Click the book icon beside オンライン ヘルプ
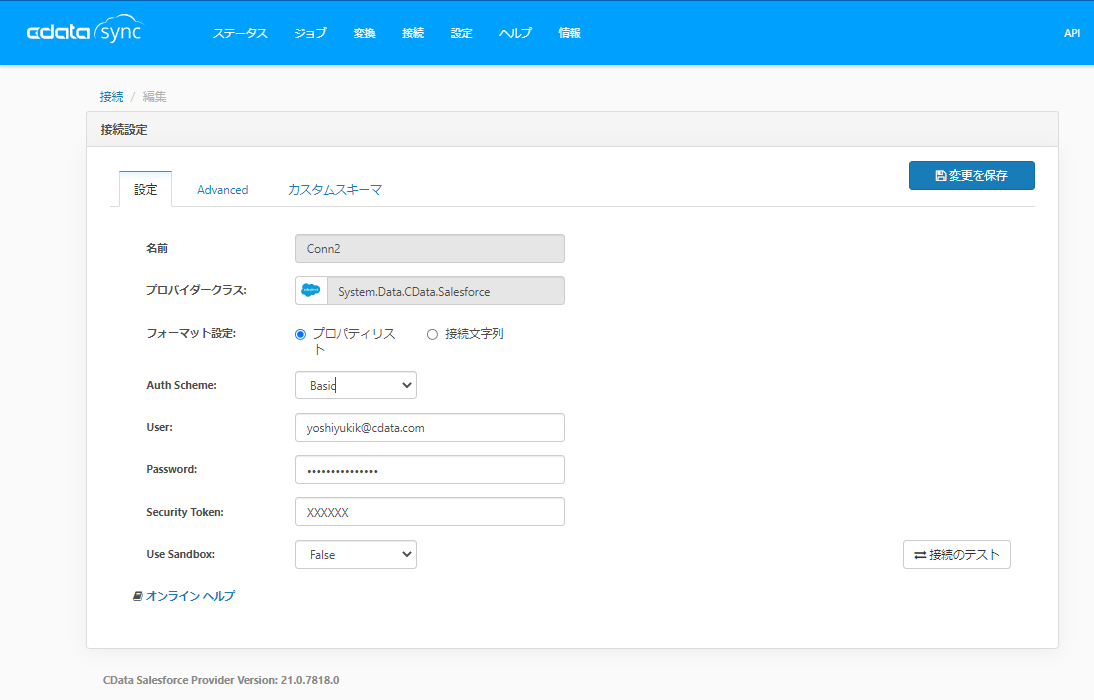Image resolution: width=1094 pixels, height=700 pixels. [137, 596]
